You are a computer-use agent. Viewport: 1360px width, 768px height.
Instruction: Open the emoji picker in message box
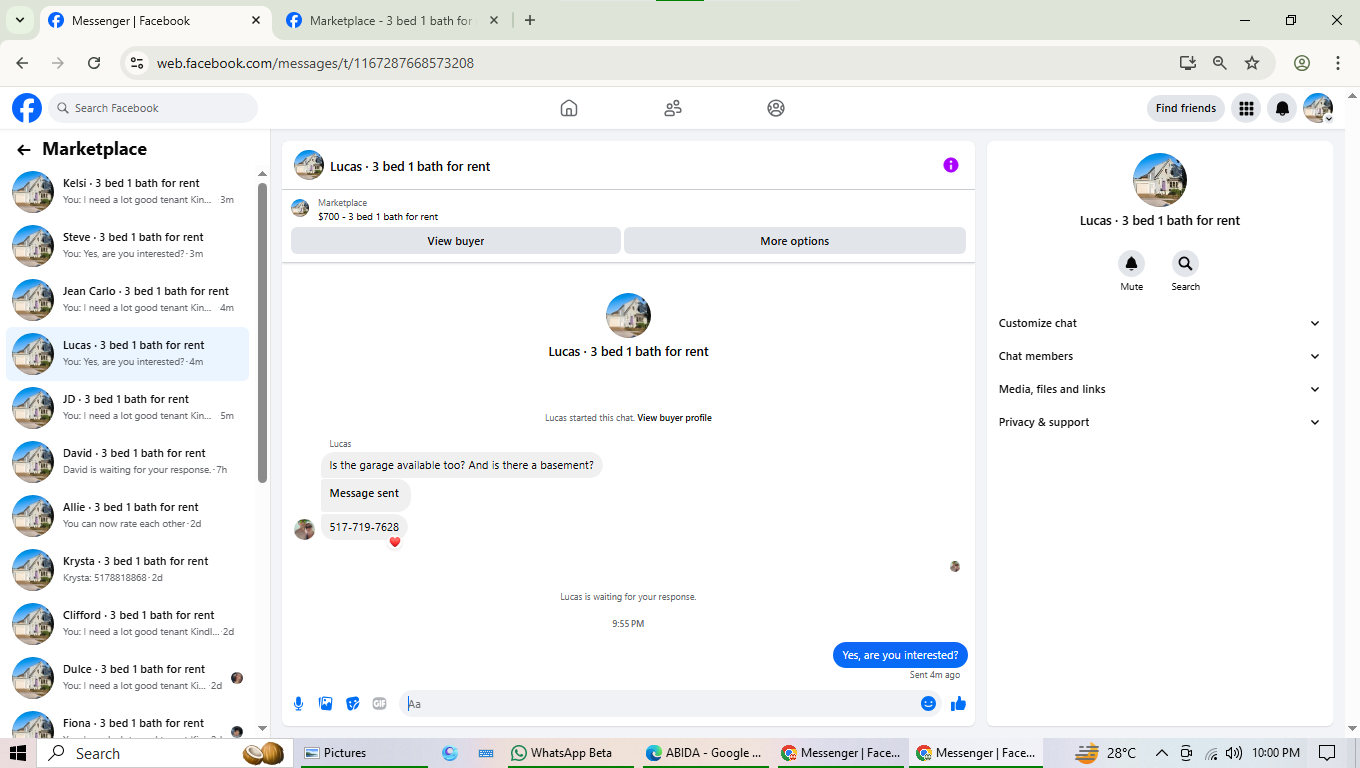click(x=928, y=704)
